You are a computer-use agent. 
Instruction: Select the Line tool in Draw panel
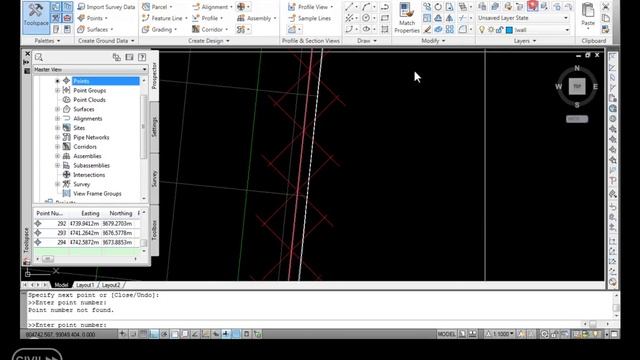[x=349, y=7]
